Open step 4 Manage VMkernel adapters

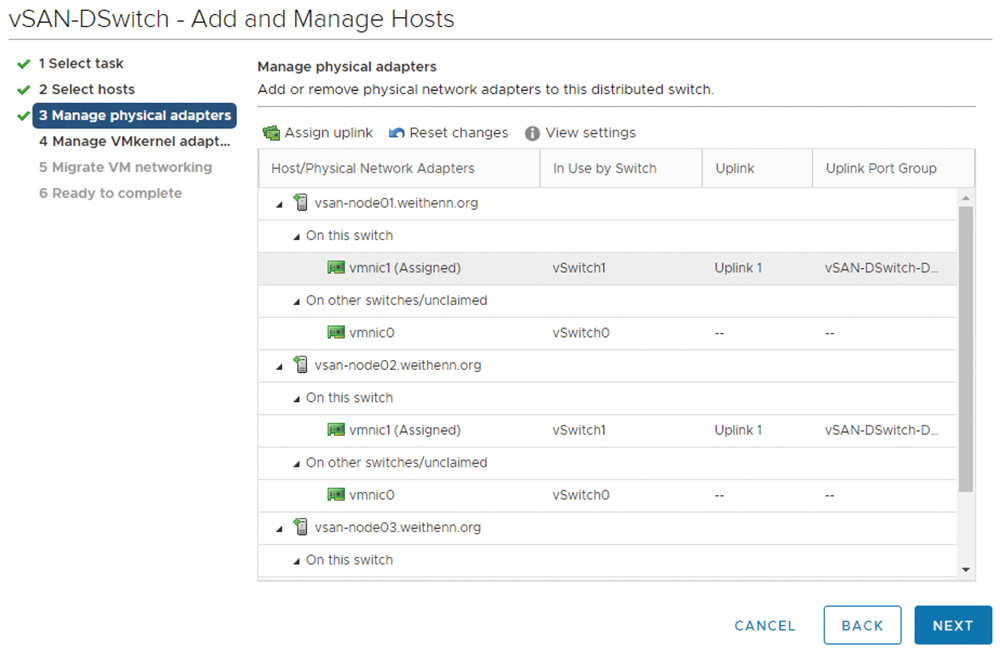coord(135,142)
